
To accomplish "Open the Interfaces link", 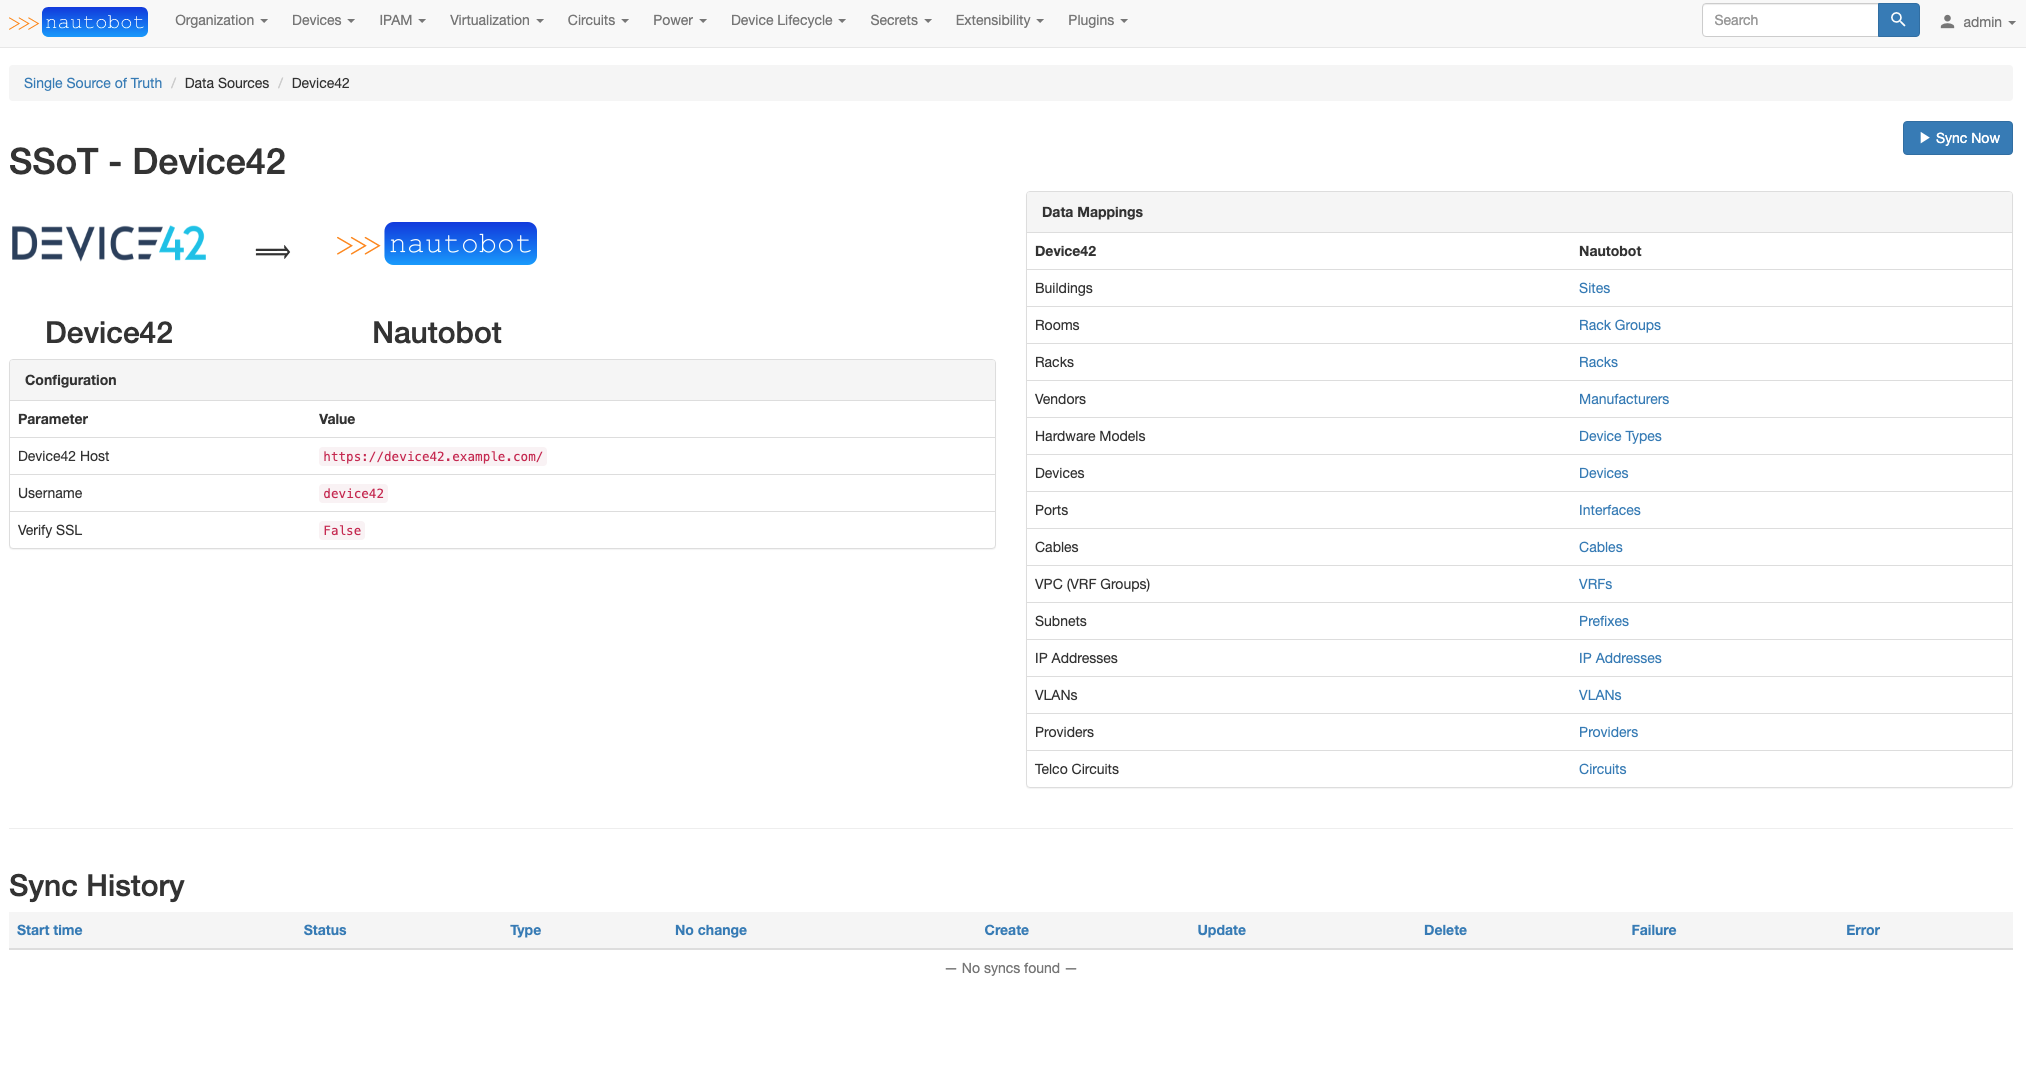I will [1609, 510].
